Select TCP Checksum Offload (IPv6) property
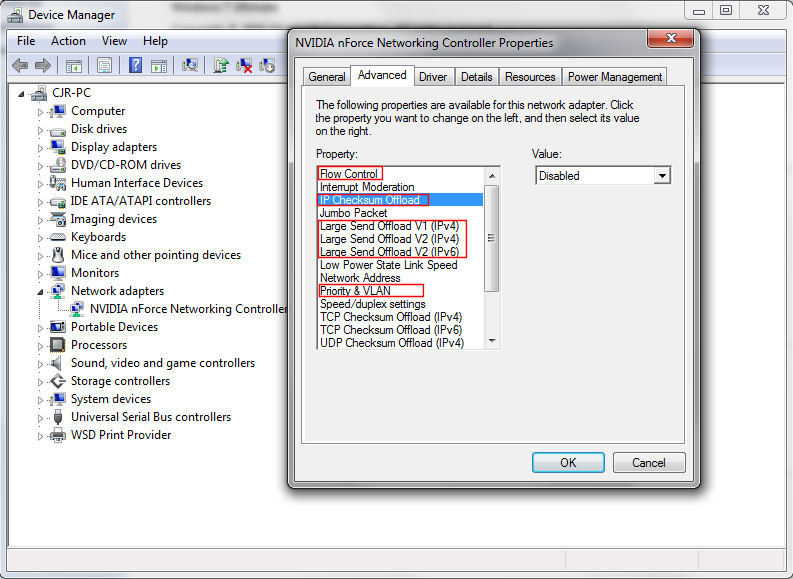The height and width of the screenshot is (579, 793). tap(390, 330)
